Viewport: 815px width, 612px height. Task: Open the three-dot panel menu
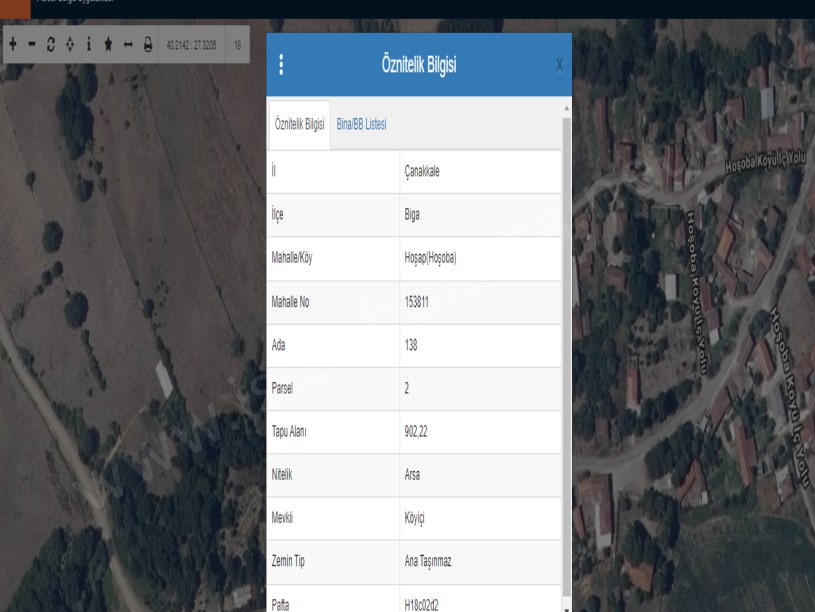(x=281, y=65)
